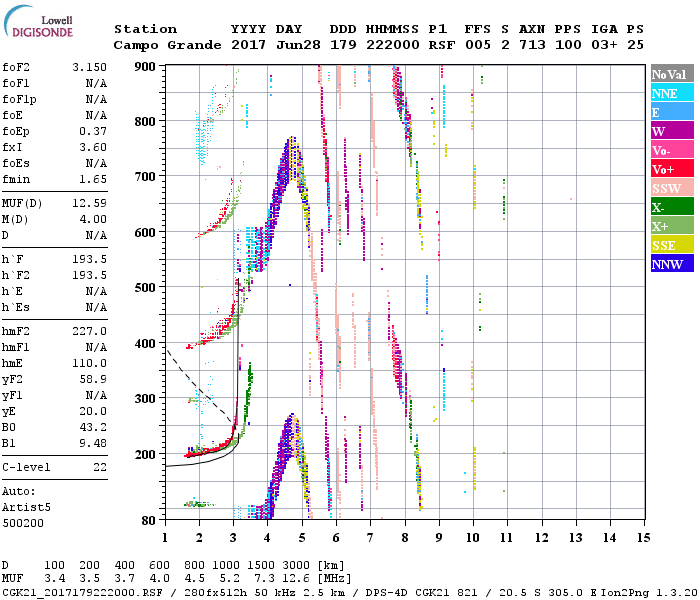Select the X- dark green legend swatch
Viewport: 700px width, 600px height.
coord(672,207)
